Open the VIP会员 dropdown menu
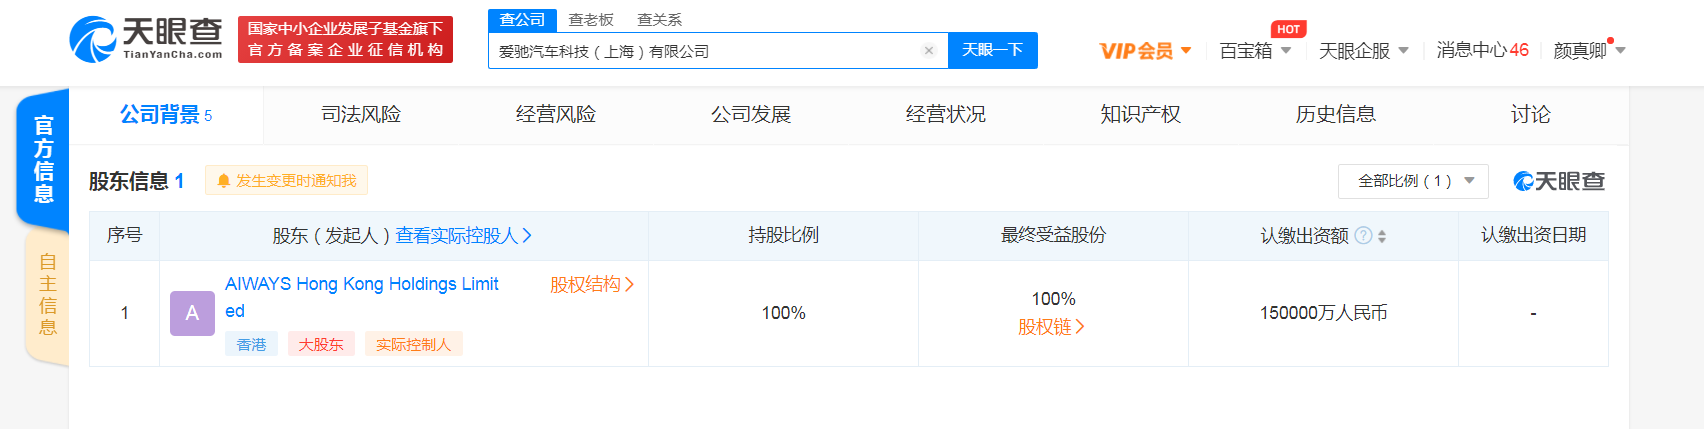The image size is (1704, 429). coord(1145,51)
